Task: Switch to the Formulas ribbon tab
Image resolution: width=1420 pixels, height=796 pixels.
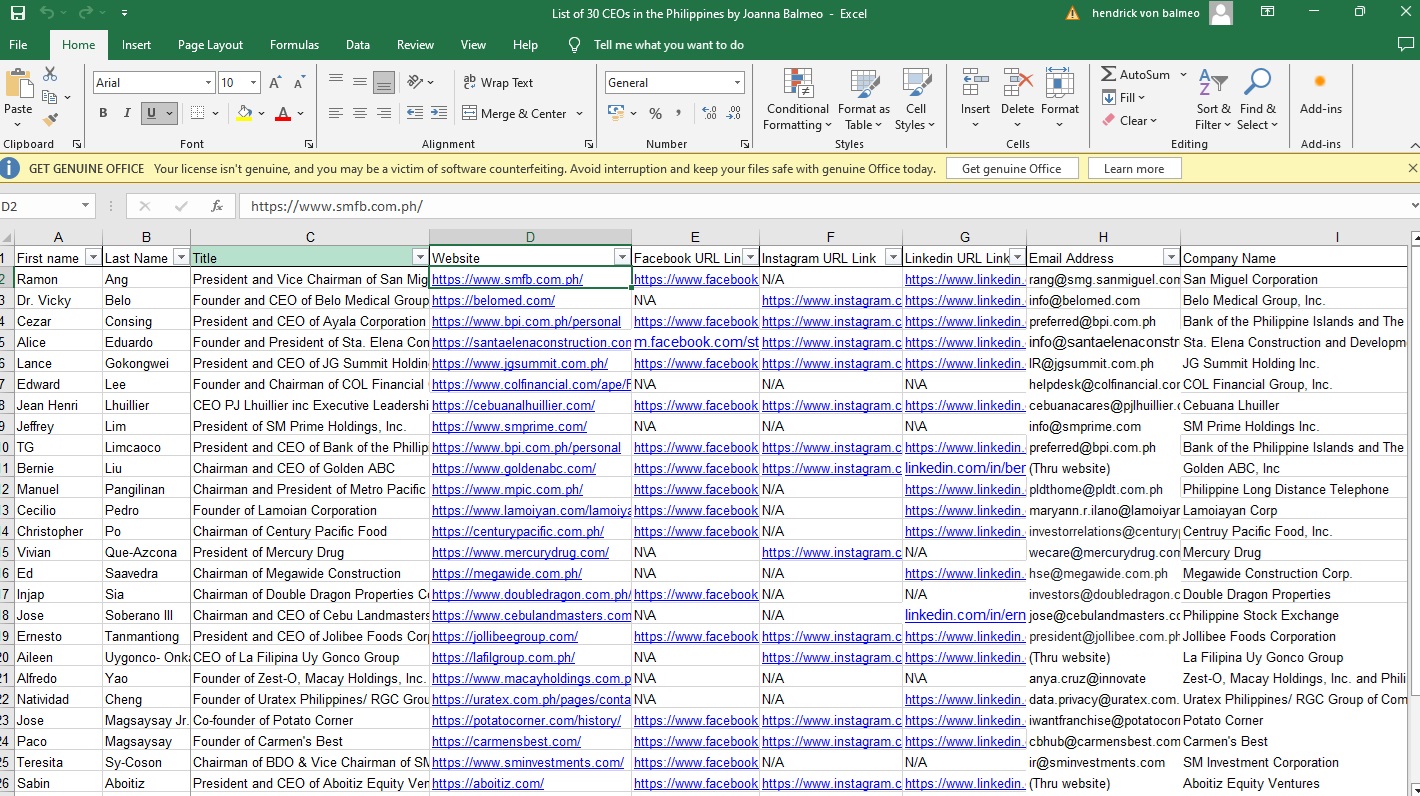Action: pos(294,45)
